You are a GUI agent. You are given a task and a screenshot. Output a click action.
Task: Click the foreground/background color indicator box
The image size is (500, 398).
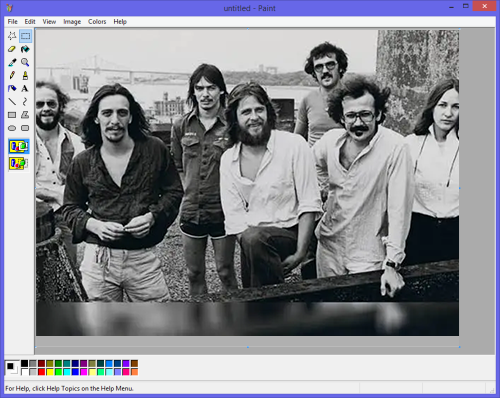point(12,368)
